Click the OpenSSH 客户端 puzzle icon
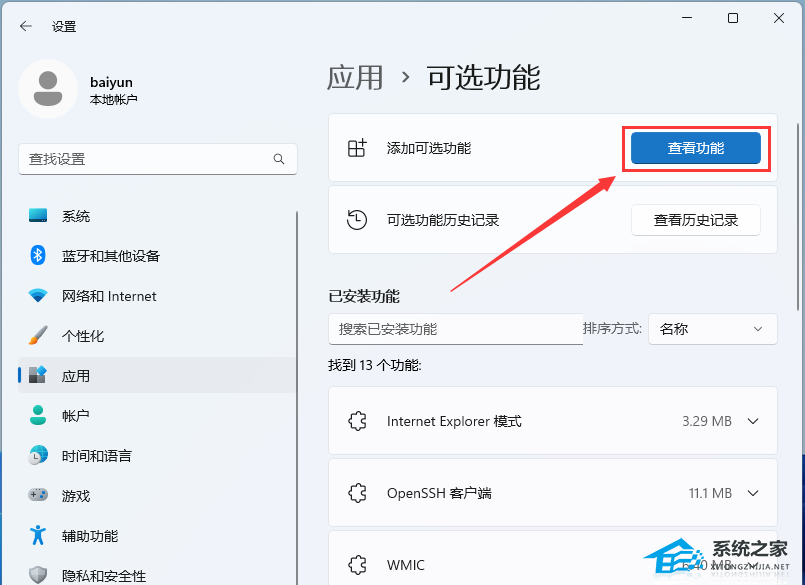The height and width of the screenshot is (585, 805). pyautogui.click(x=357, y=493)
